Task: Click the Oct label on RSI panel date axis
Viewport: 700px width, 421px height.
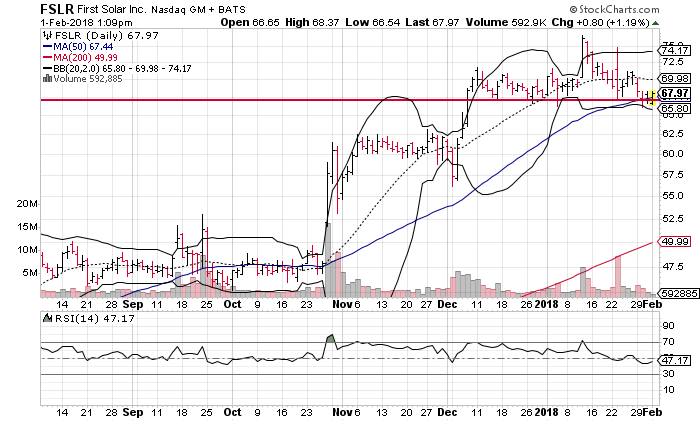Action: 232,413
